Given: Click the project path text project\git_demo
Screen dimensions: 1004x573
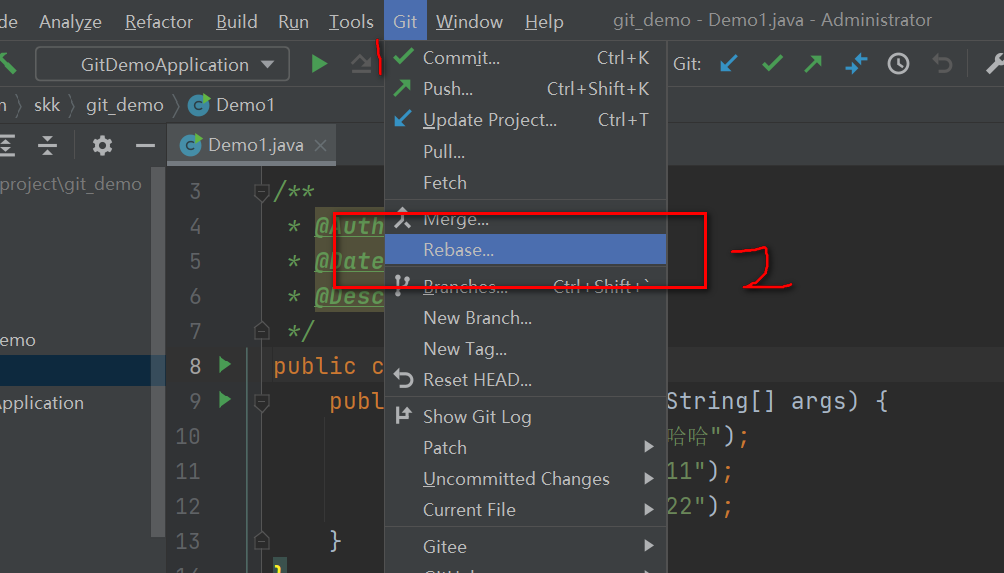Looking at the screenshot, I should click(70, 184).
